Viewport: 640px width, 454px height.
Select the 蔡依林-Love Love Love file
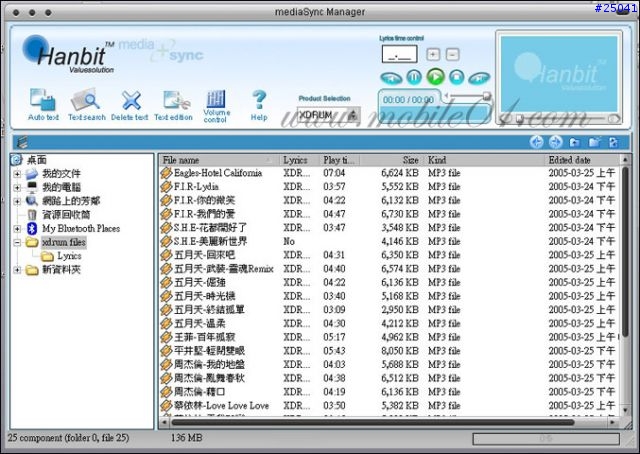[x=222, y=405]
